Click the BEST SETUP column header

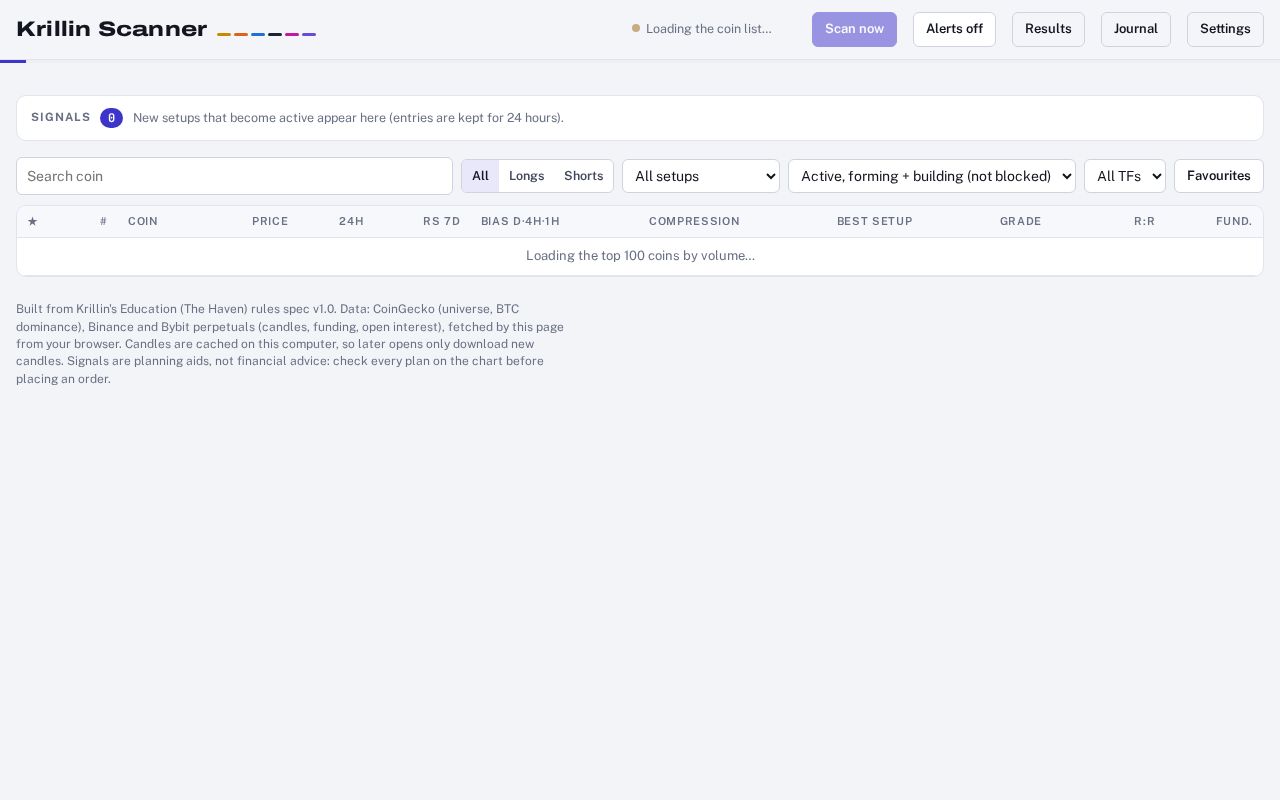pos(875,222)
